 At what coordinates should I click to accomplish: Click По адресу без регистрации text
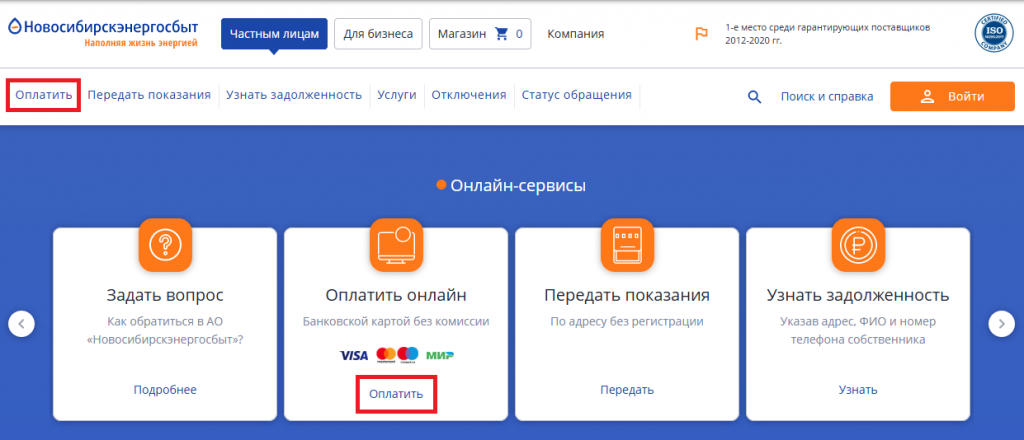[627, 322]
